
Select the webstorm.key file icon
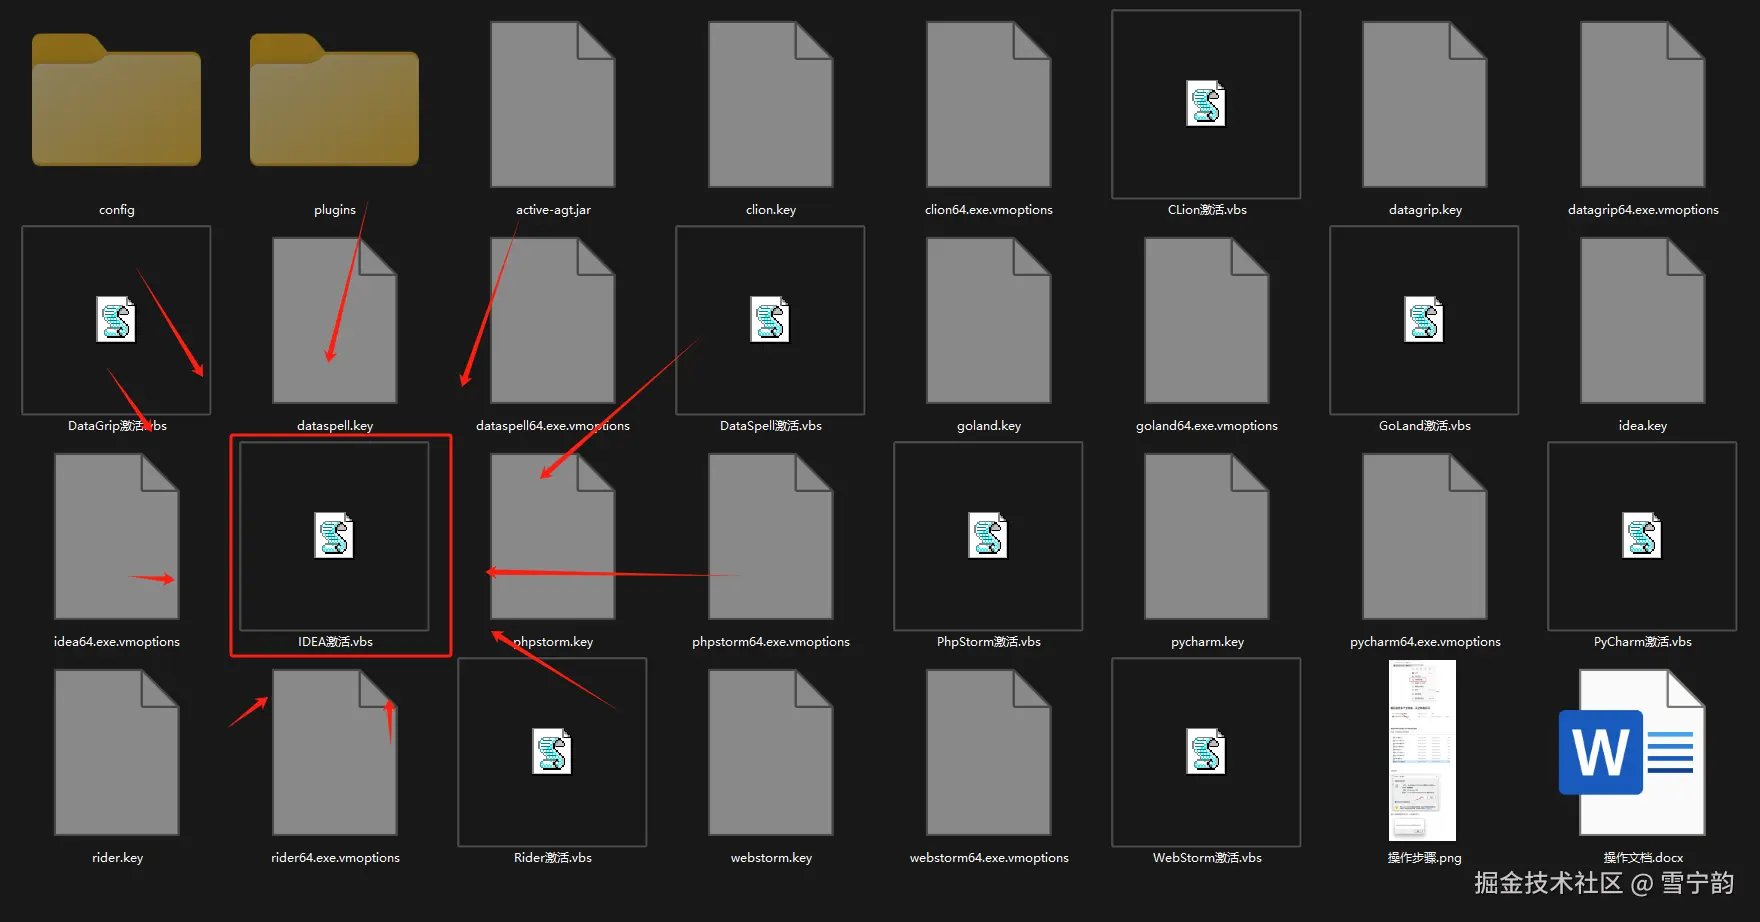pyautogui.click(x=771, y=752)
